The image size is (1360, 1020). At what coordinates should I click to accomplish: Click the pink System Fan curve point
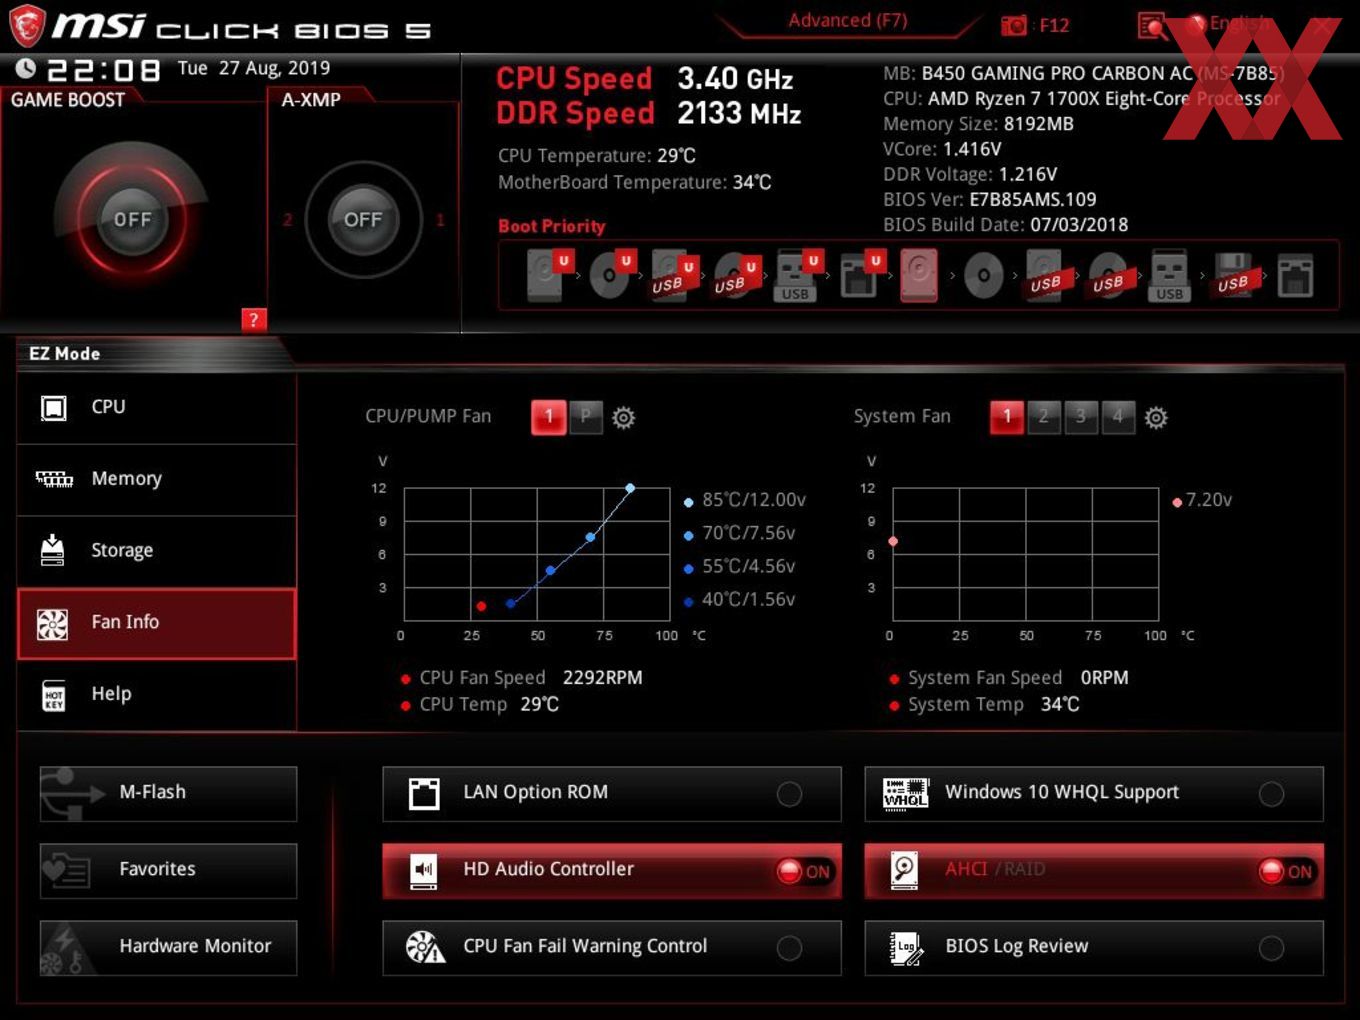click(x=893, y=541)
